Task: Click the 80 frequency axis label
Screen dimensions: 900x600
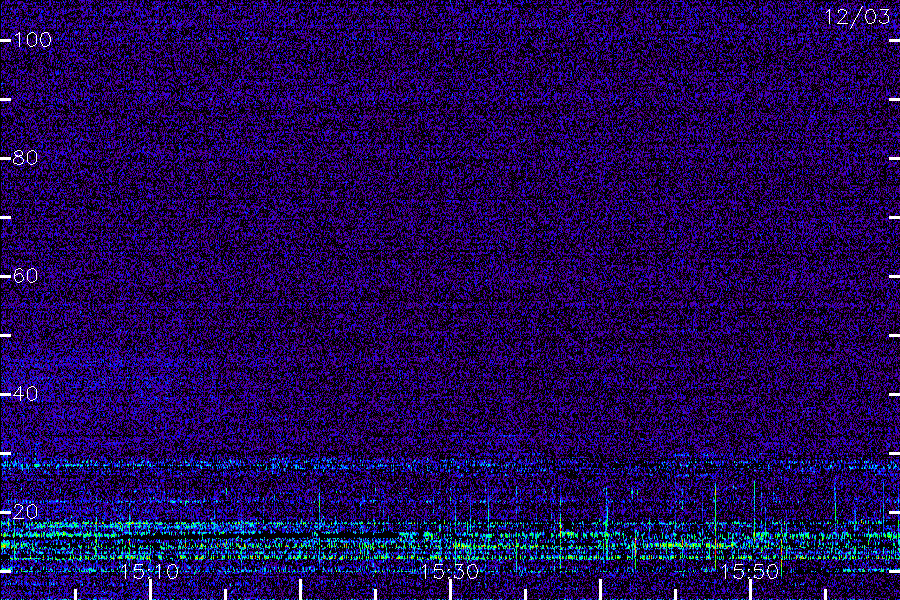Action: coord(25,158)
